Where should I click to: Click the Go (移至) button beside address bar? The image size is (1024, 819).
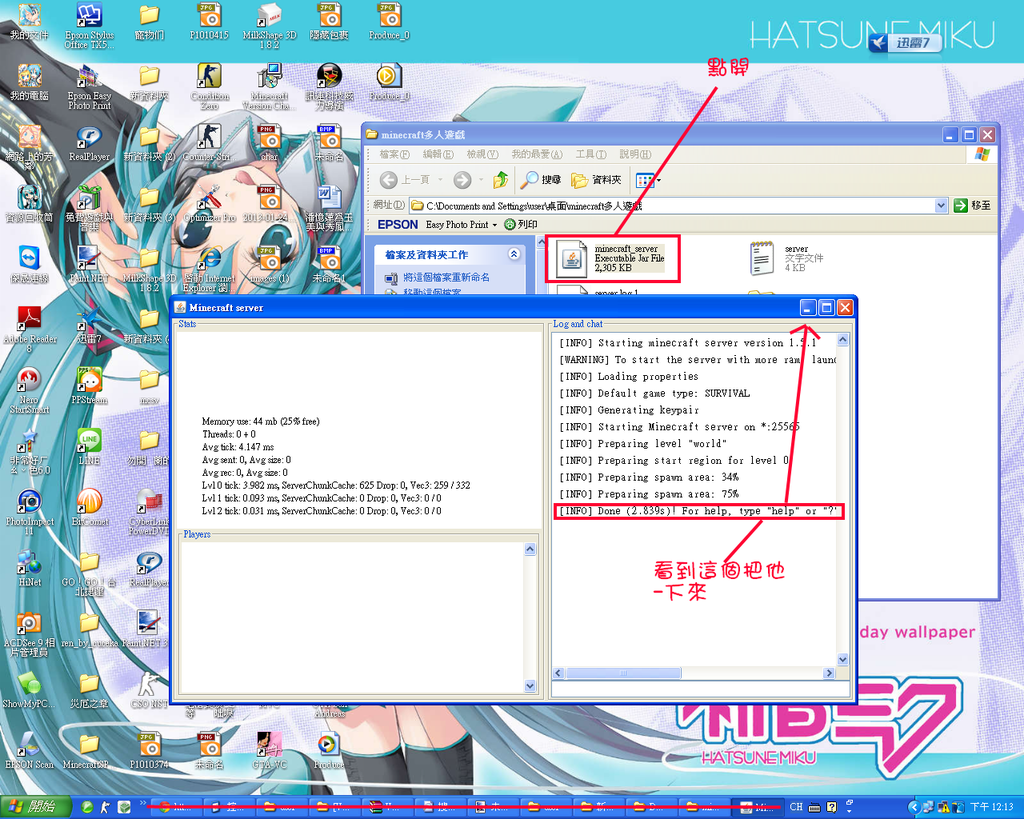tap(972, 206)
